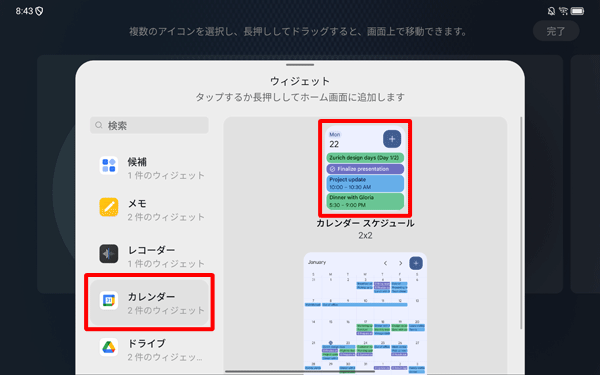Click '2 件のウィジェット' under メモ
Viewport: 600px width, 375px height.
[166, 217]
